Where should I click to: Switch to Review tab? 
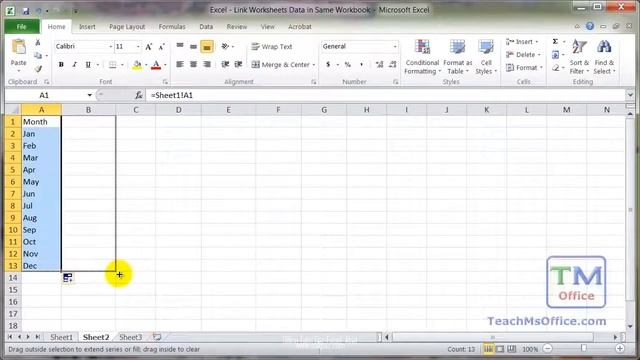(237, 27)
